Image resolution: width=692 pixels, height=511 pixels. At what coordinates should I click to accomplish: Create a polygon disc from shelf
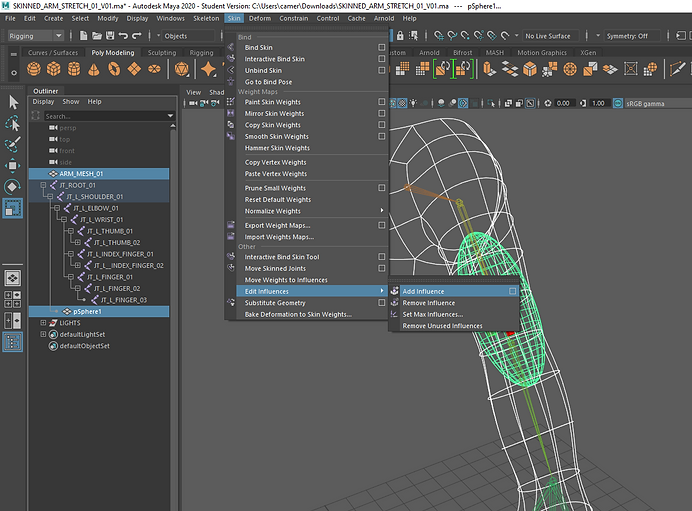click(154, 69)
